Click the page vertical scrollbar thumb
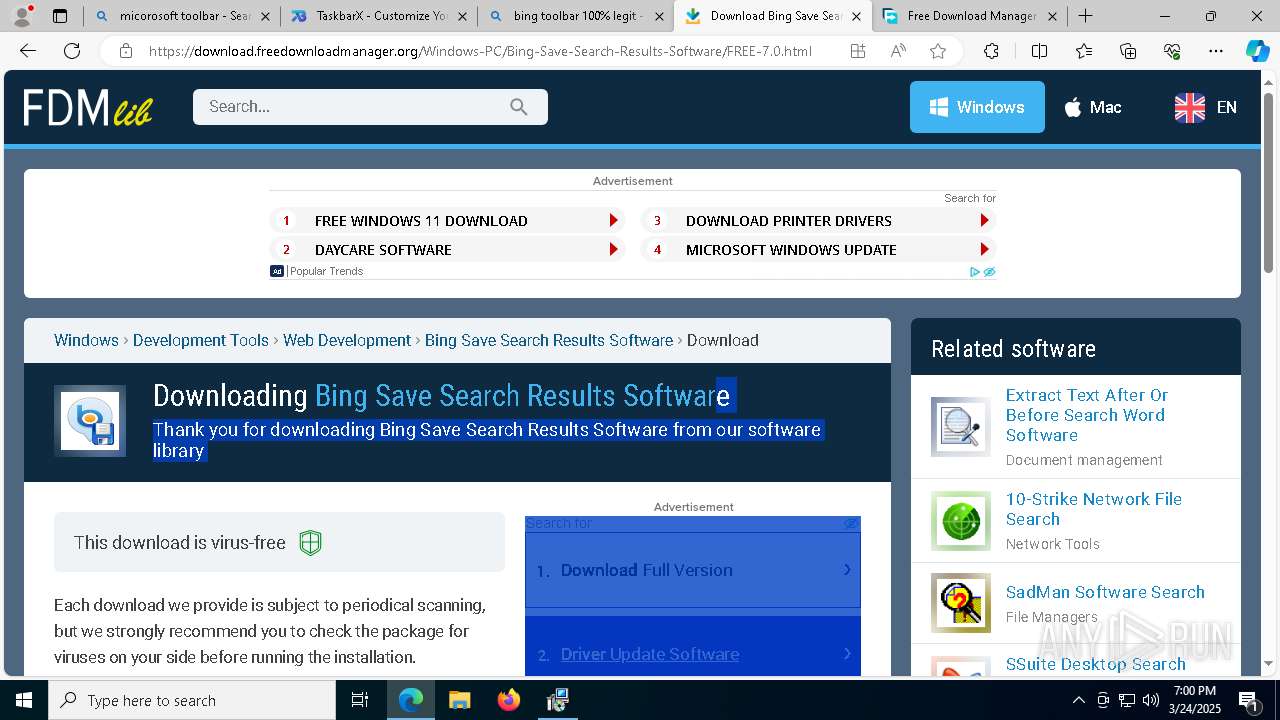The image size is (1280, 720). point(1269,182)
